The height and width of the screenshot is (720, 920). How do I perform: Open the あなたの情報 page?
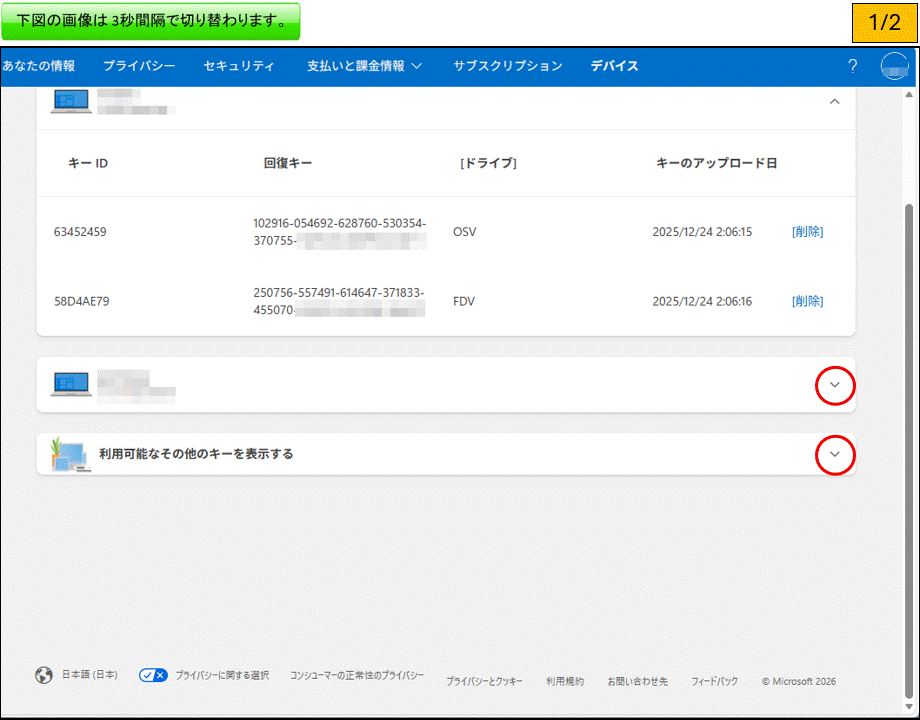pos(38,66)
